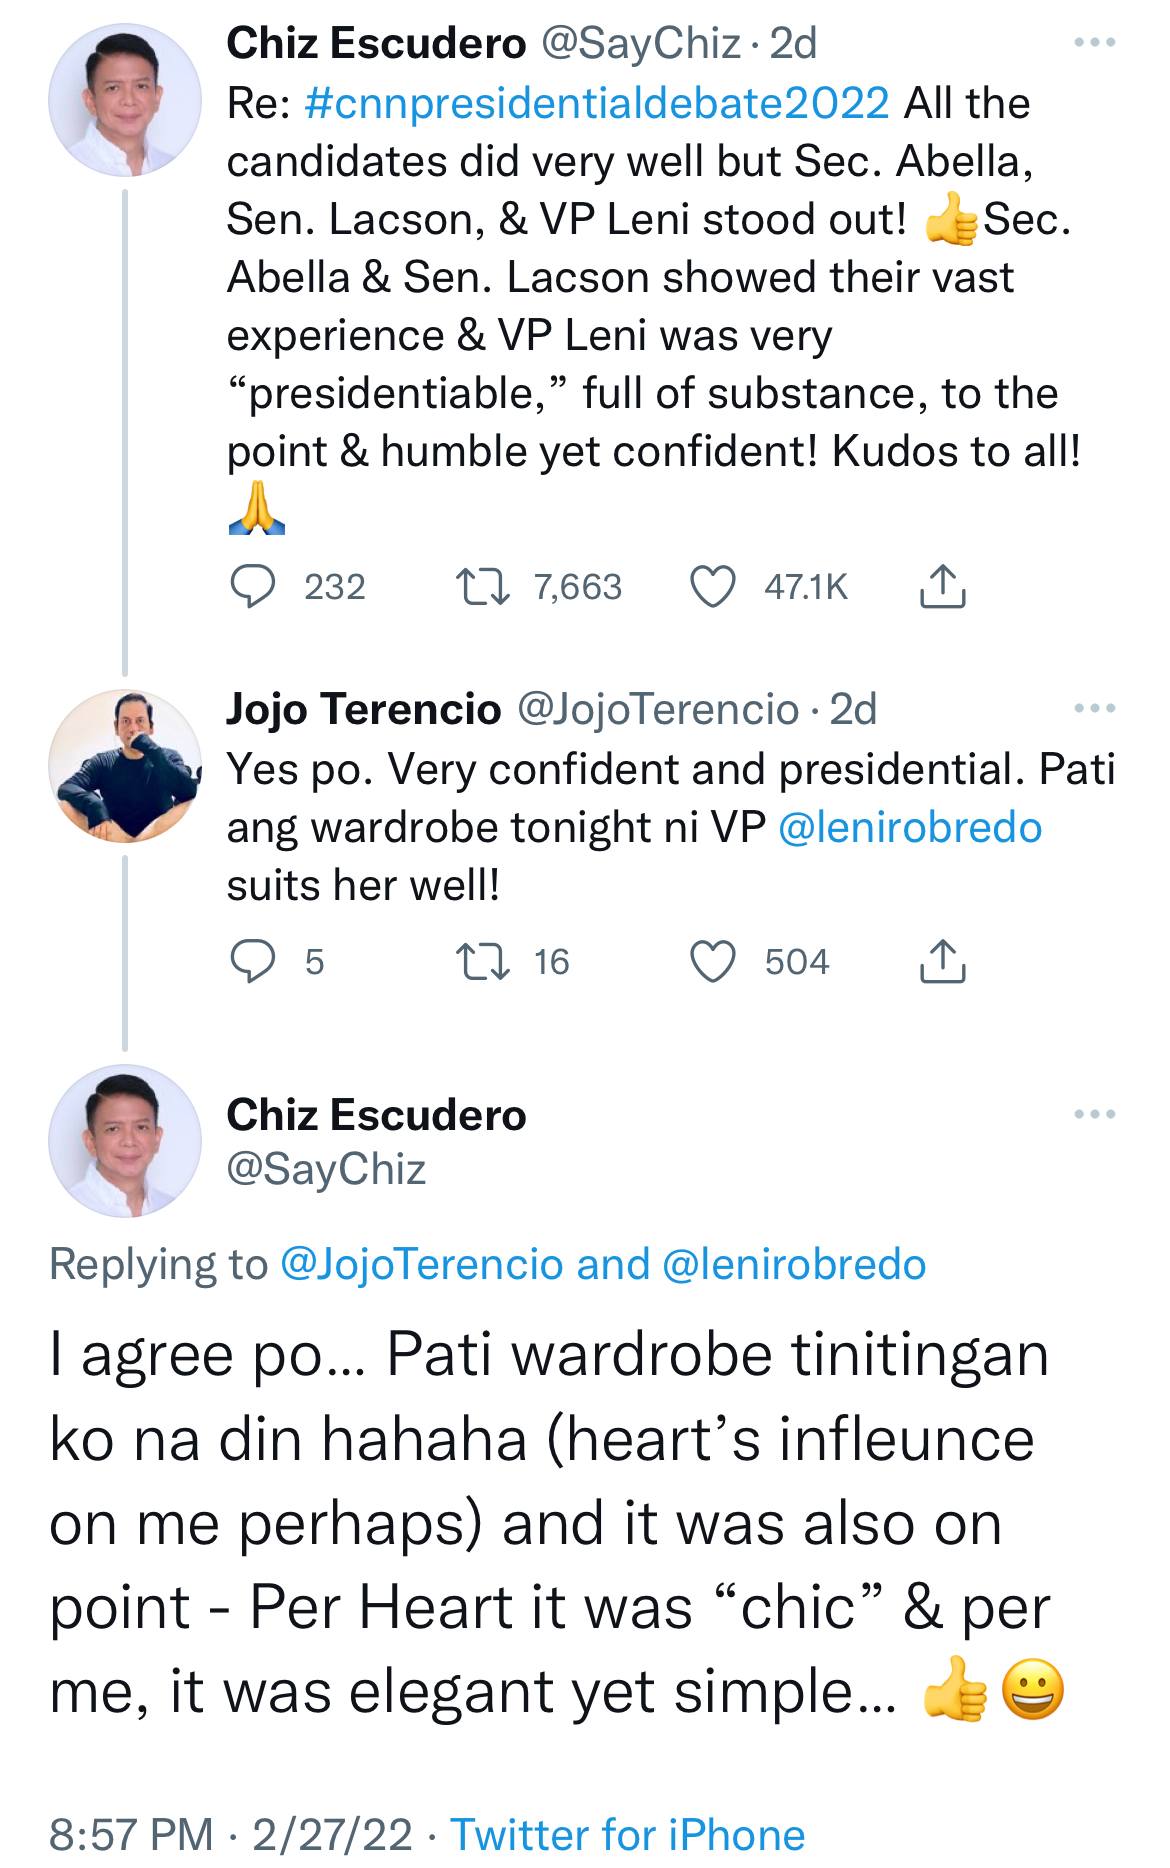Image resolution: width=1170 pixels, height=1868 pixels.
Task: Open Chiz Escudero's avatar on the top tweet
Action: tap(125, 100)
